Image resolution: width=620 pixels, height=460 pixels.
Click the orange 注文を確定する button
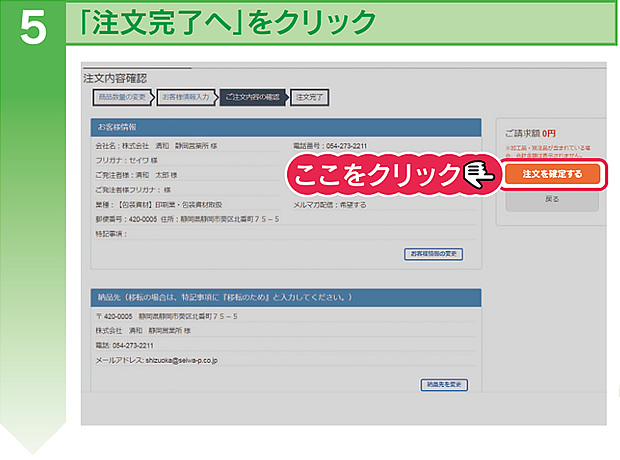552,174
